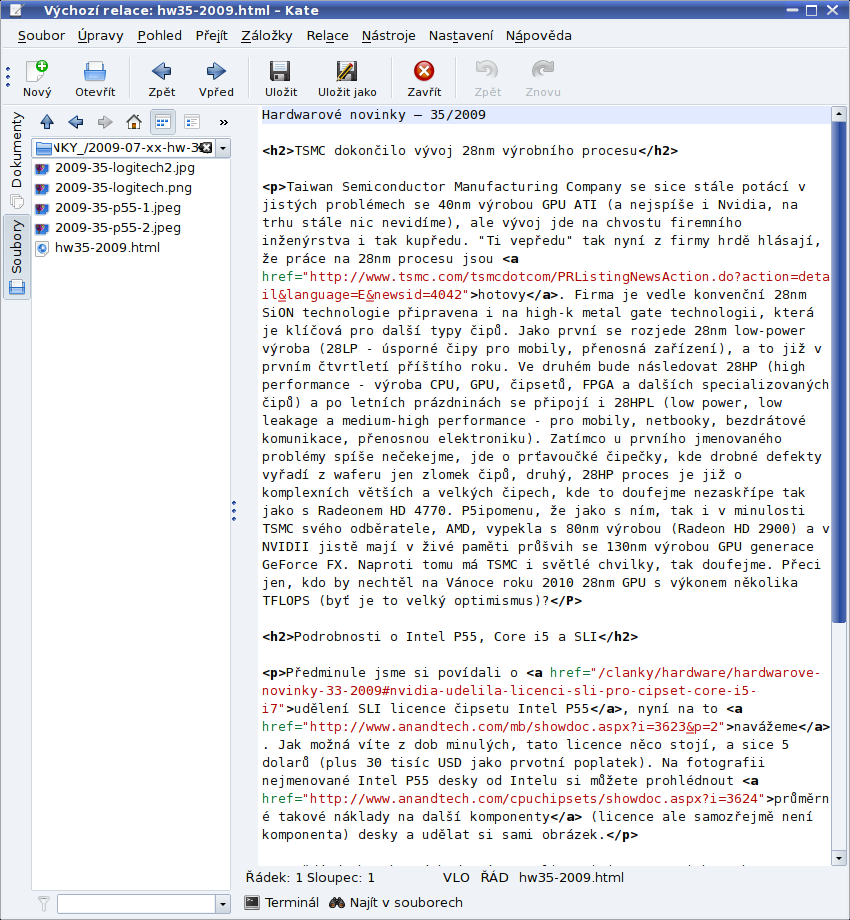The image size is (850, 920).
Task: Click the toolbar drag handle dots
Action: click(x=8, y=77)
